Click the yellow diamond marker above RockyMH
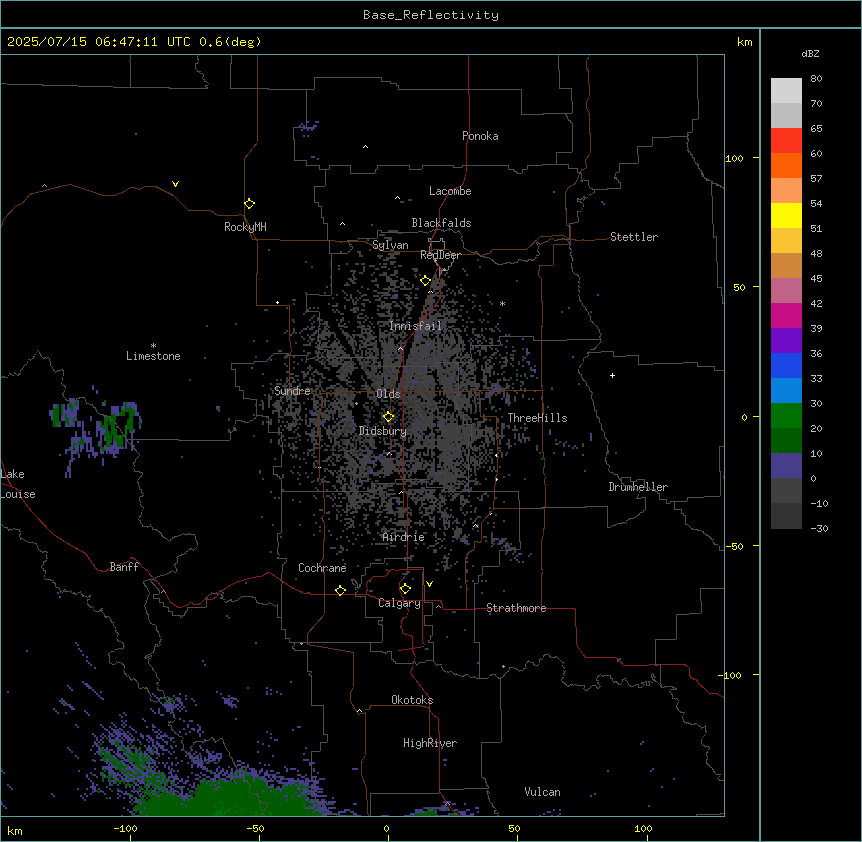This screenshot has height=842, width=862. pyautogui.click(x=250, y=204)
